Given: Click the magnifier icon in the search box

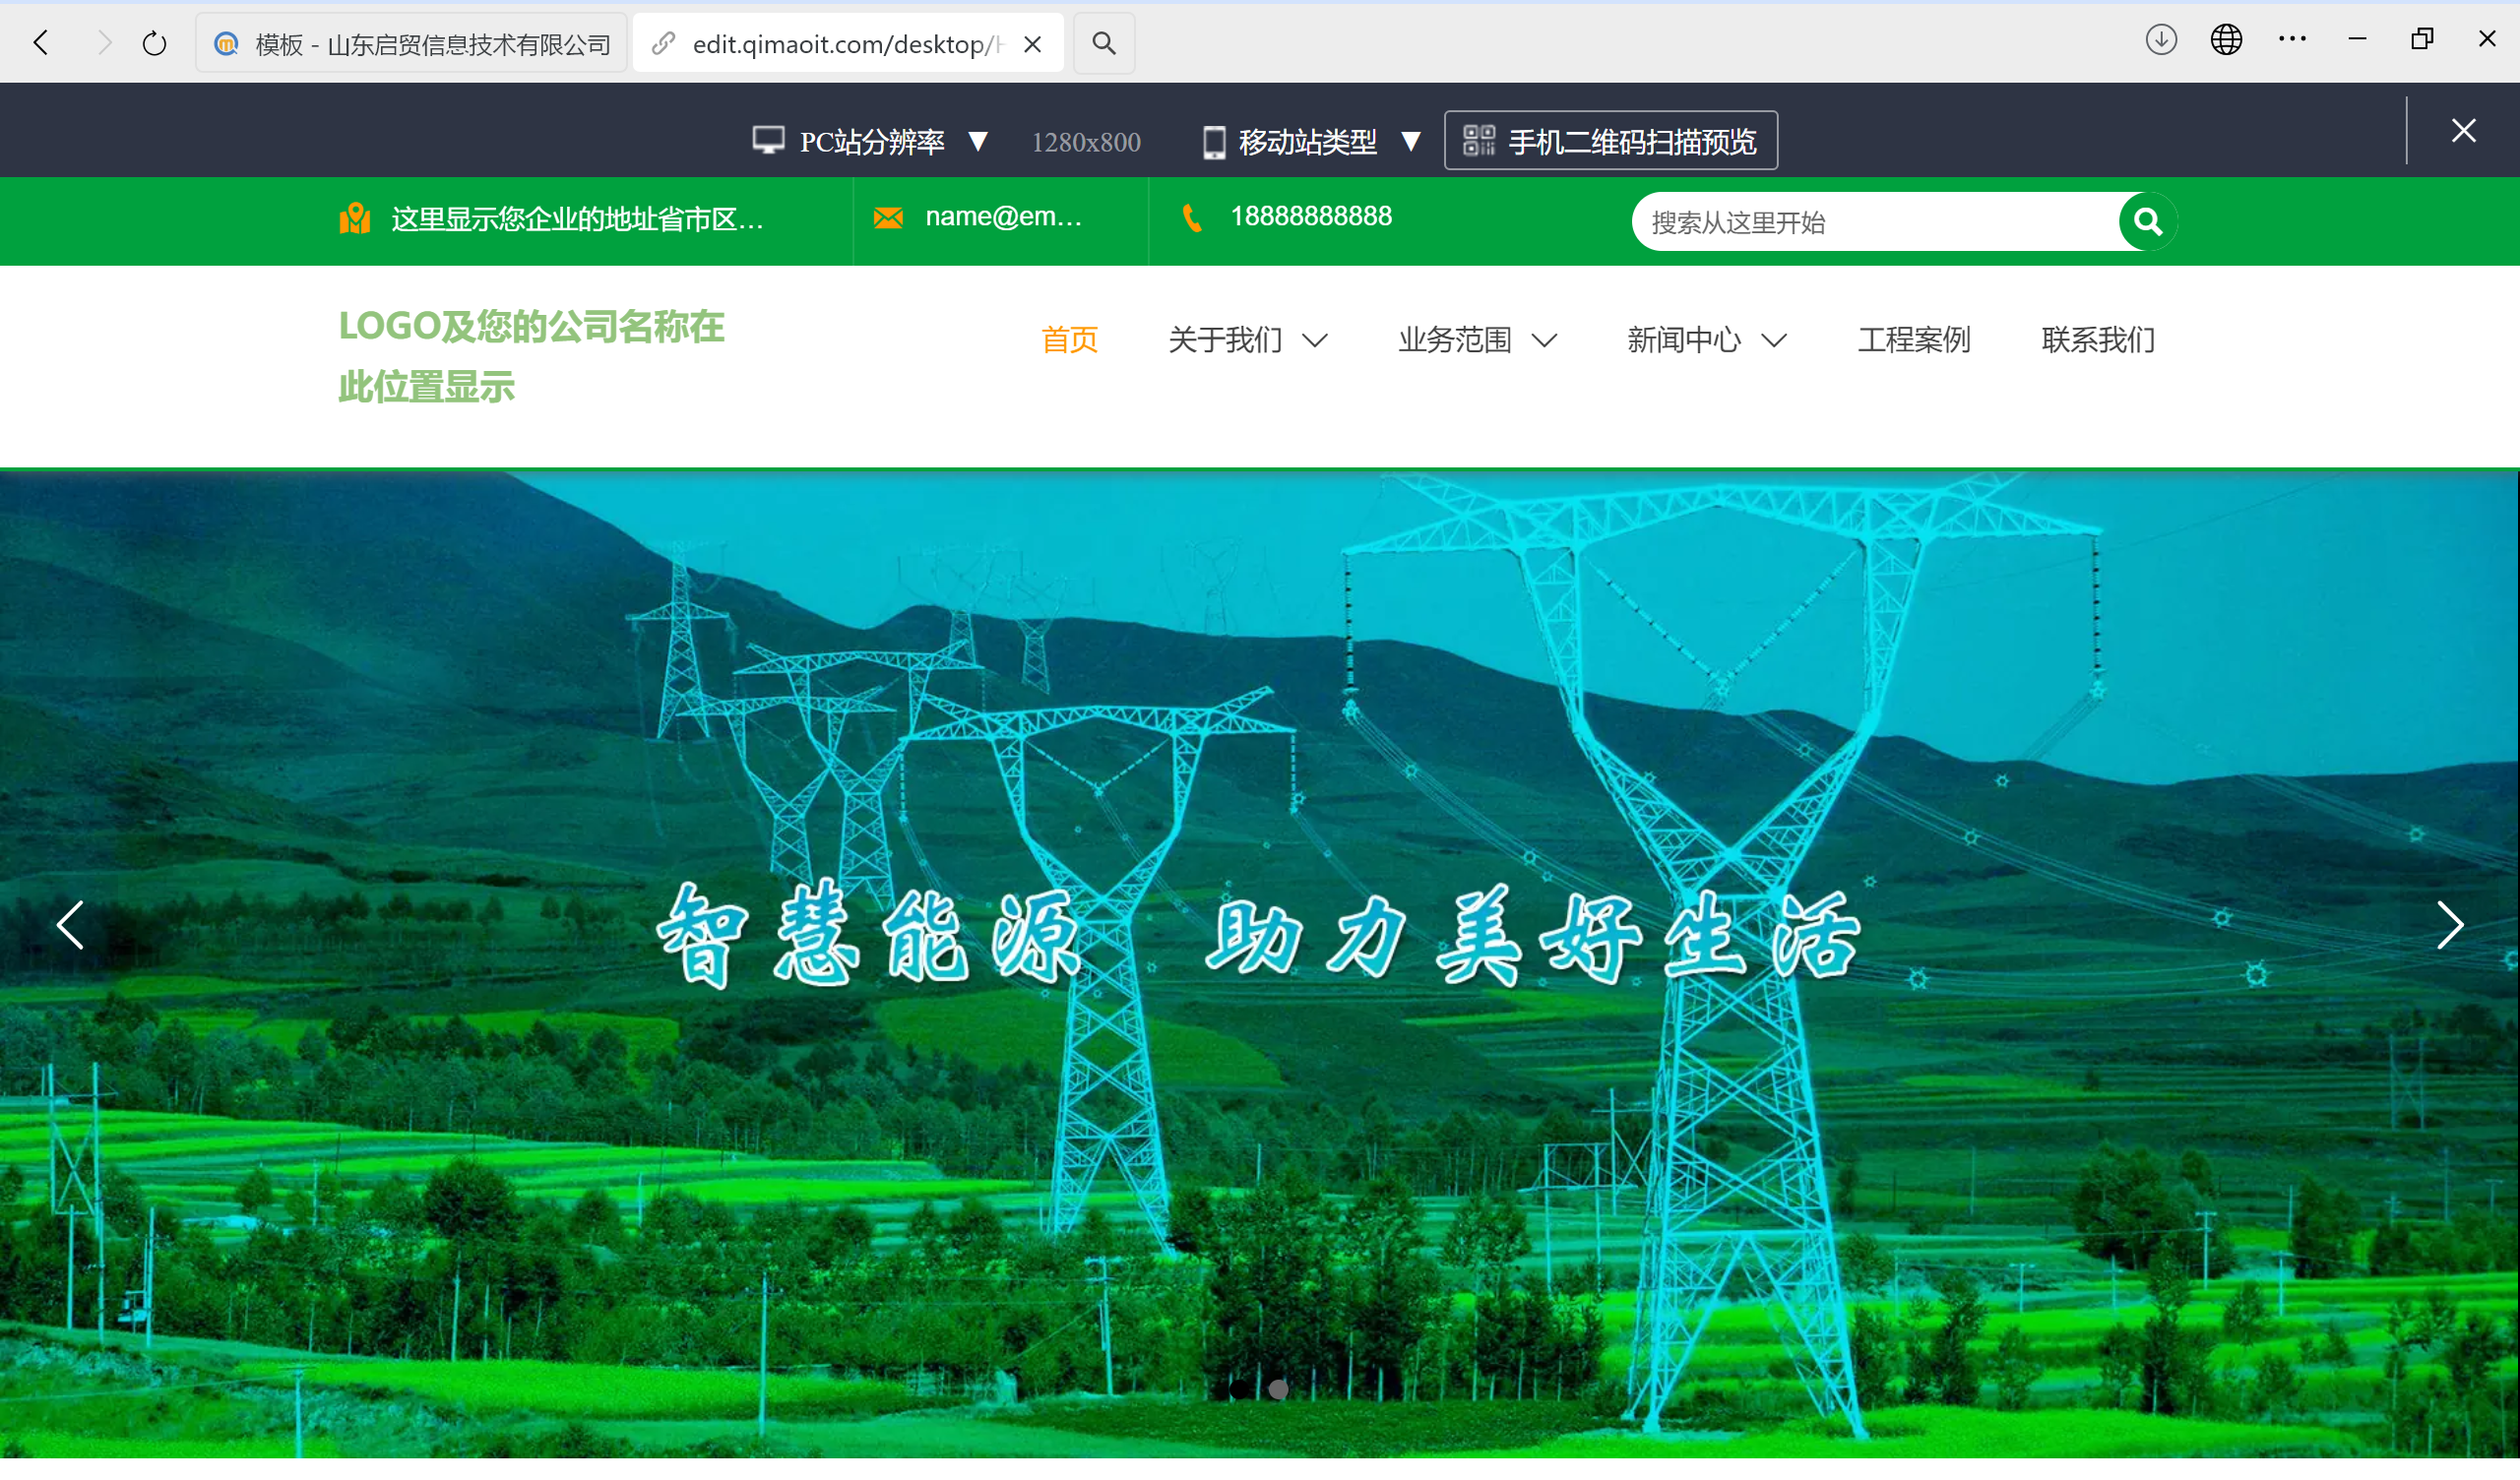Looking at the screenshot, I should click(2147, 221).
